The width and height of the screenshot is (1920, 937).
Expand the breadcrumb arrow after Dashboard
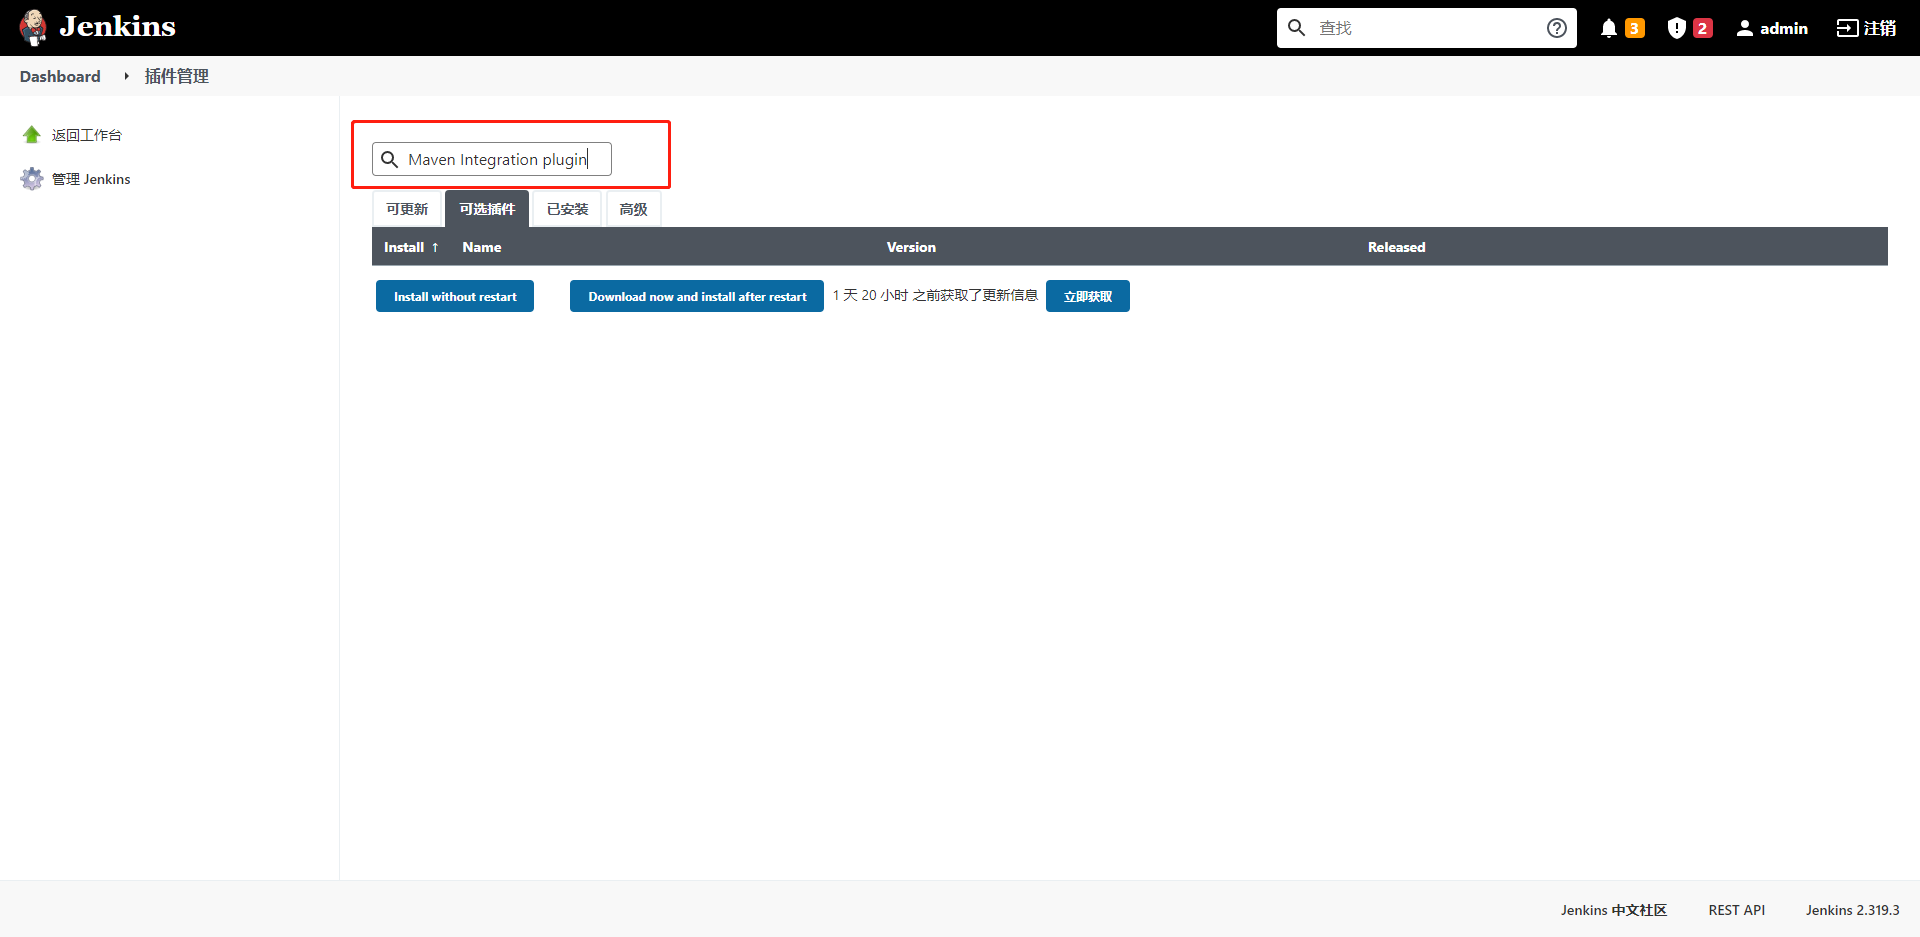[126, 76]
